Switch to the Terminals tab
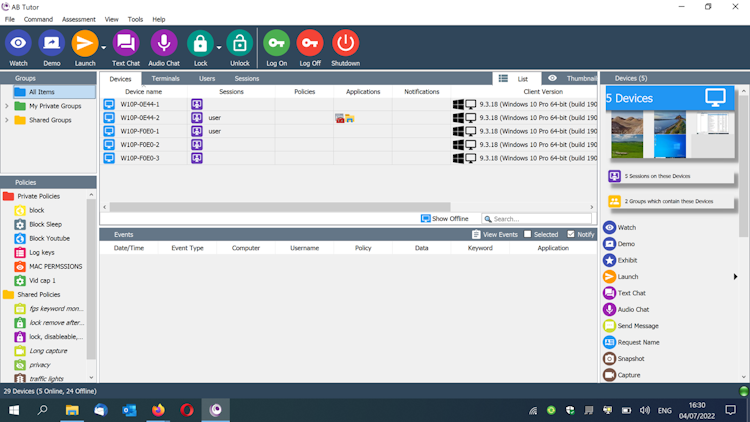Image resolution: width=750 pixels, height=422 pixels. pos(165,78)
